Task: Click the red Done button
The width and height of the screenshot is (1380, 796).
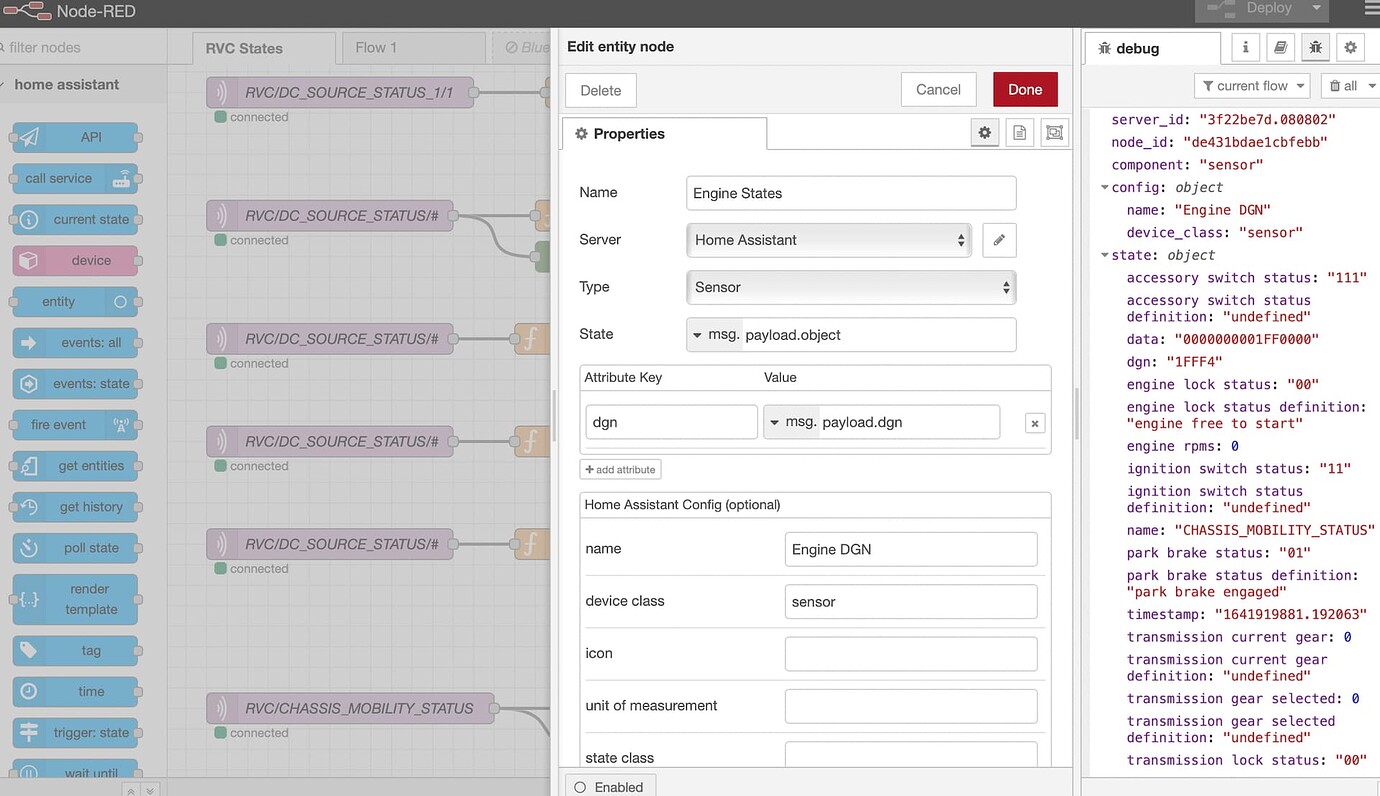Action: (x=1024, y=89)
